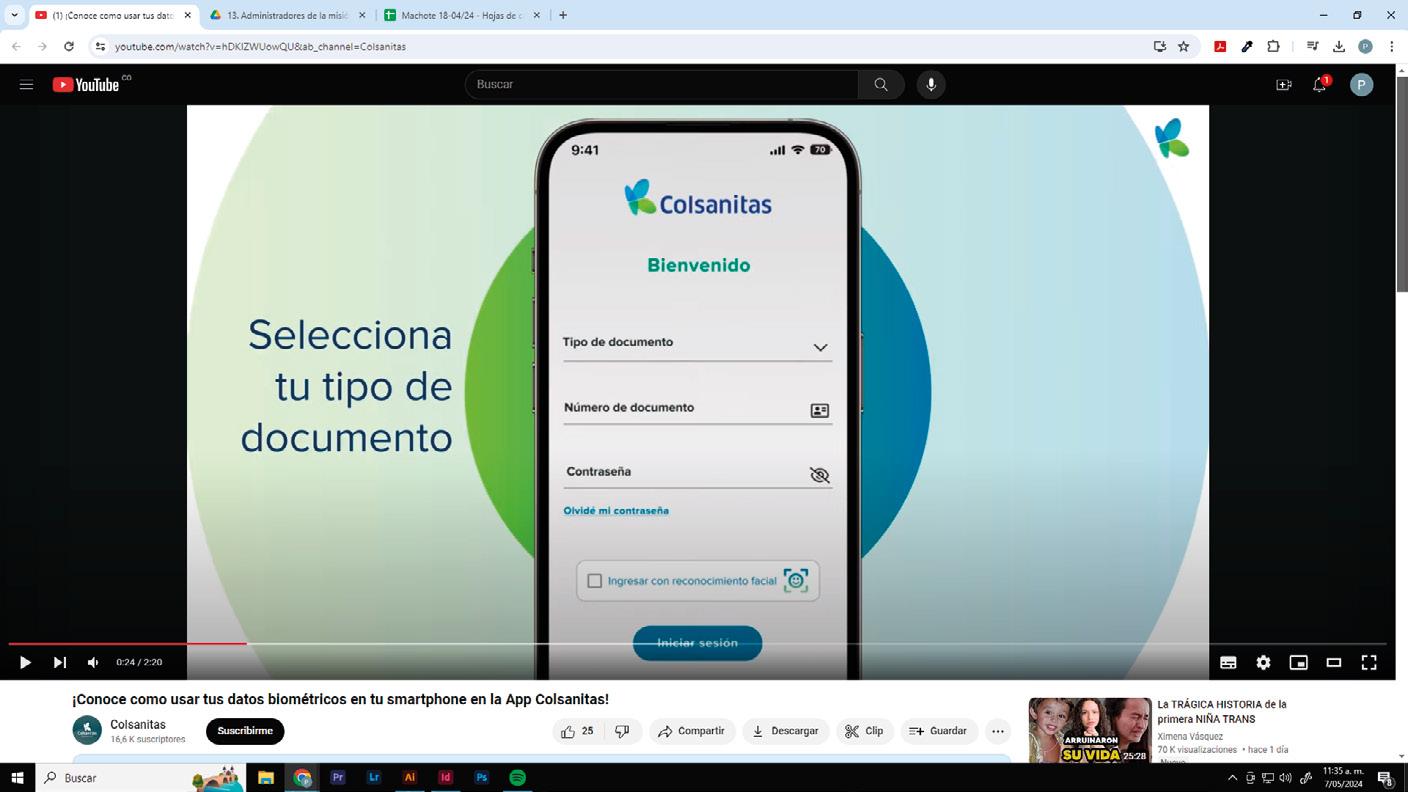This screenshot has height=792, width=1408.
Task: Open the eyedropper color picker extension
Action: pyautogui.click(x=1247, y=46)
